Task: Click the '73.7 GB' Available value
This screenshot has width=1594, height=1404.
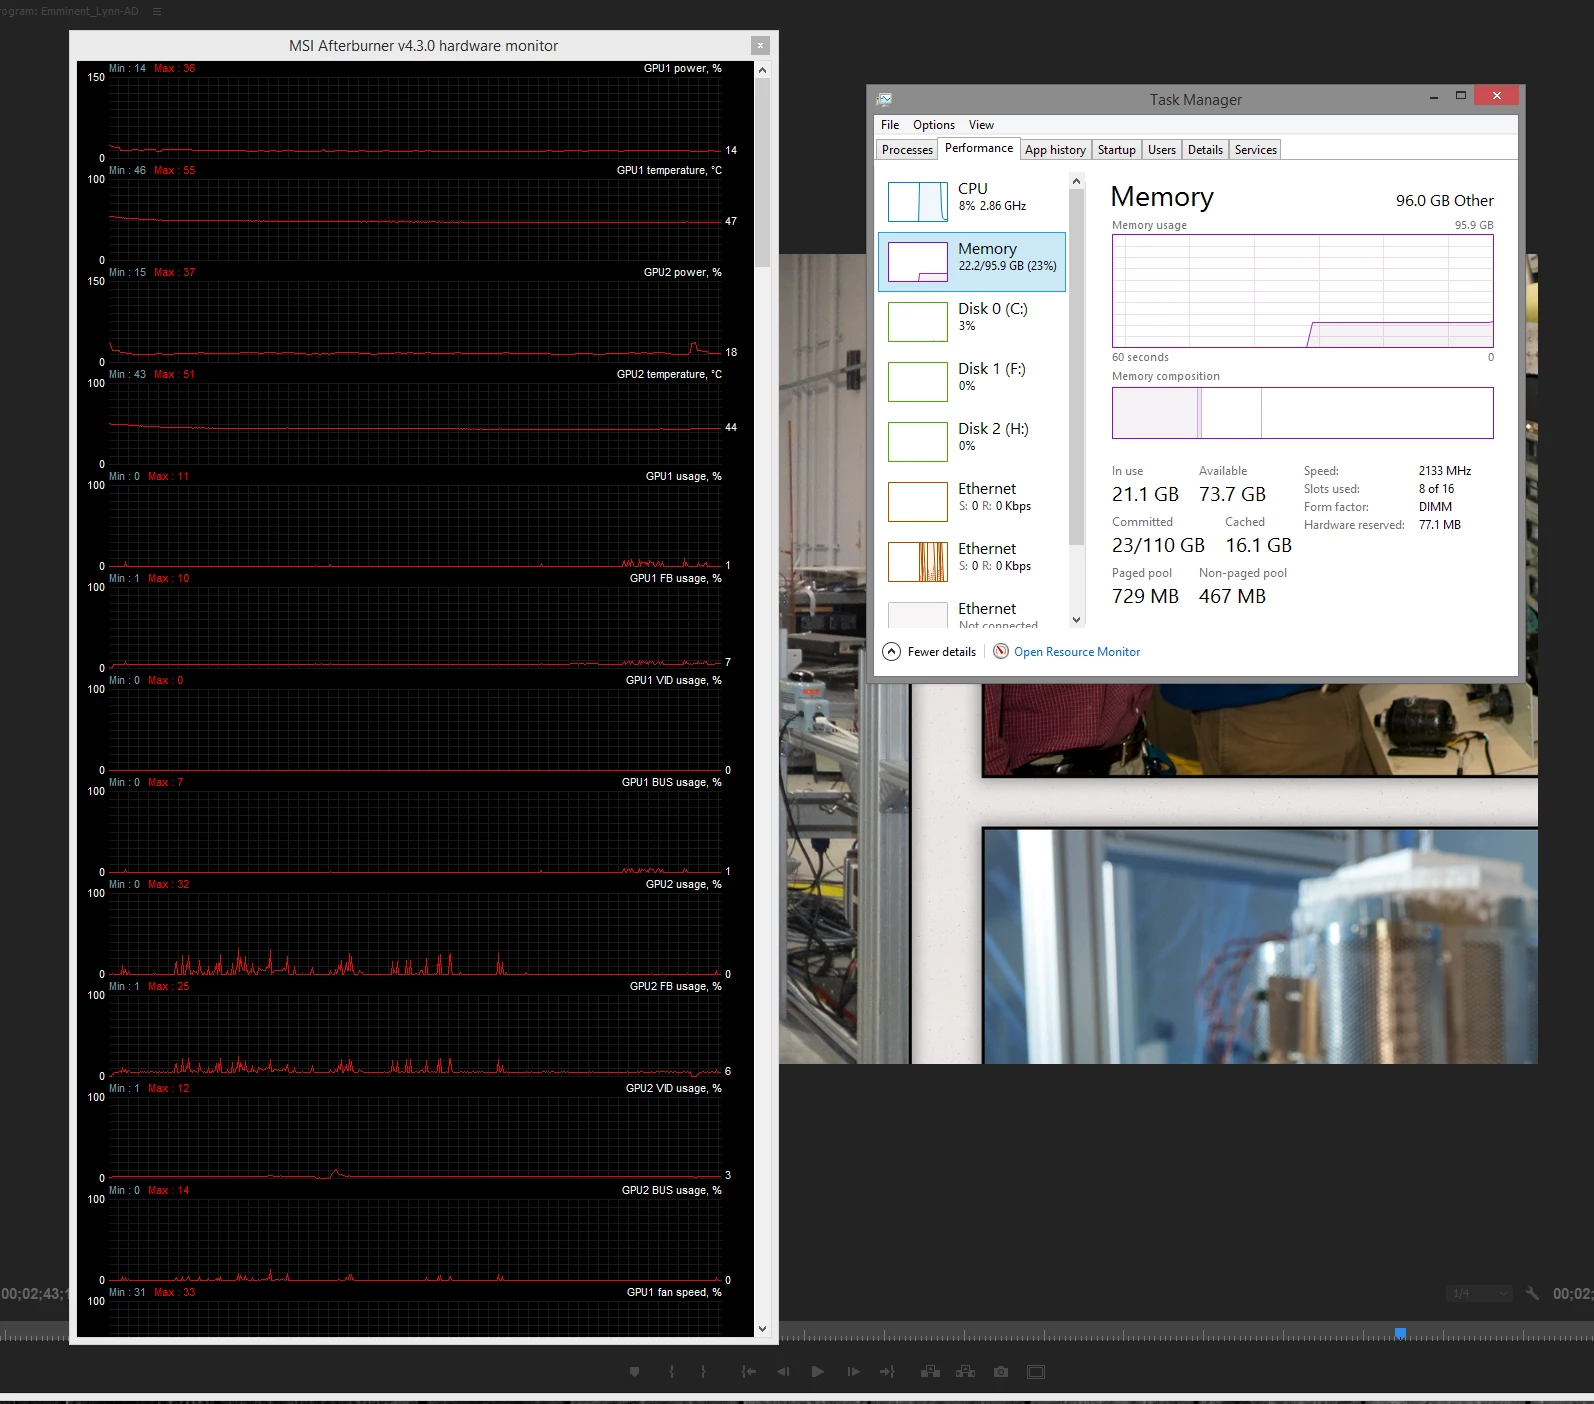Action: 1232,494
